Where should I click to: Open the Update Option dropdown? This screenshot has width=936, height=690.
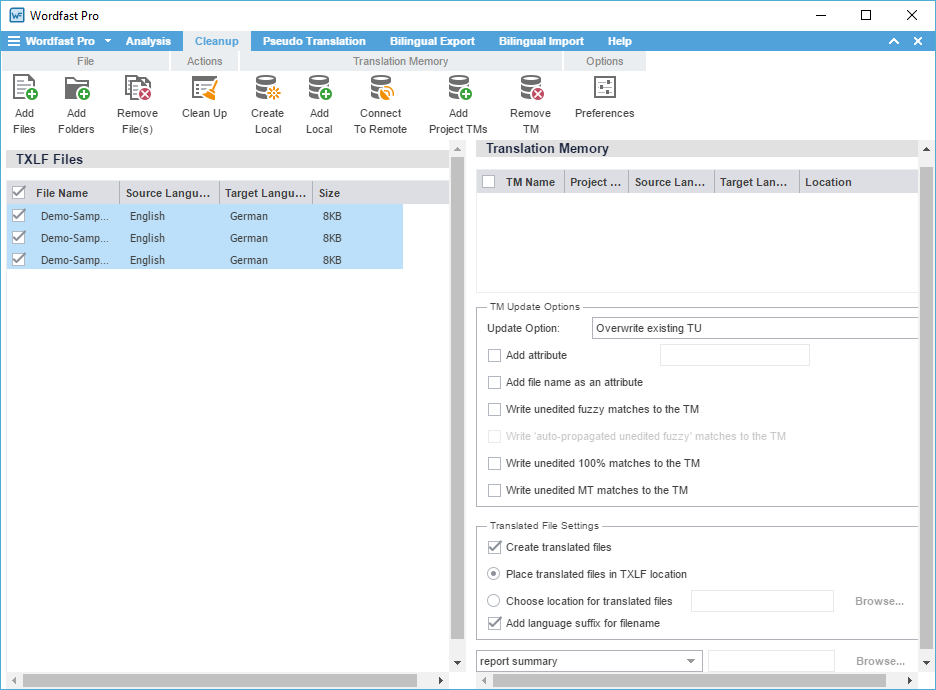coord(755,328)
